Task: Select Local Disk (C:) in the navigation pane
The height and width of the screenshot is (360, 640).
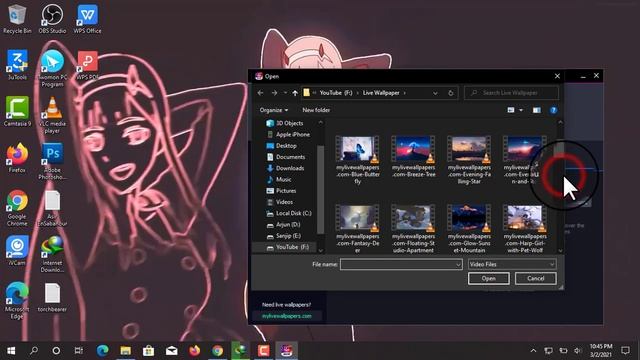Action: pyautogui.click(x=293, y=213)
